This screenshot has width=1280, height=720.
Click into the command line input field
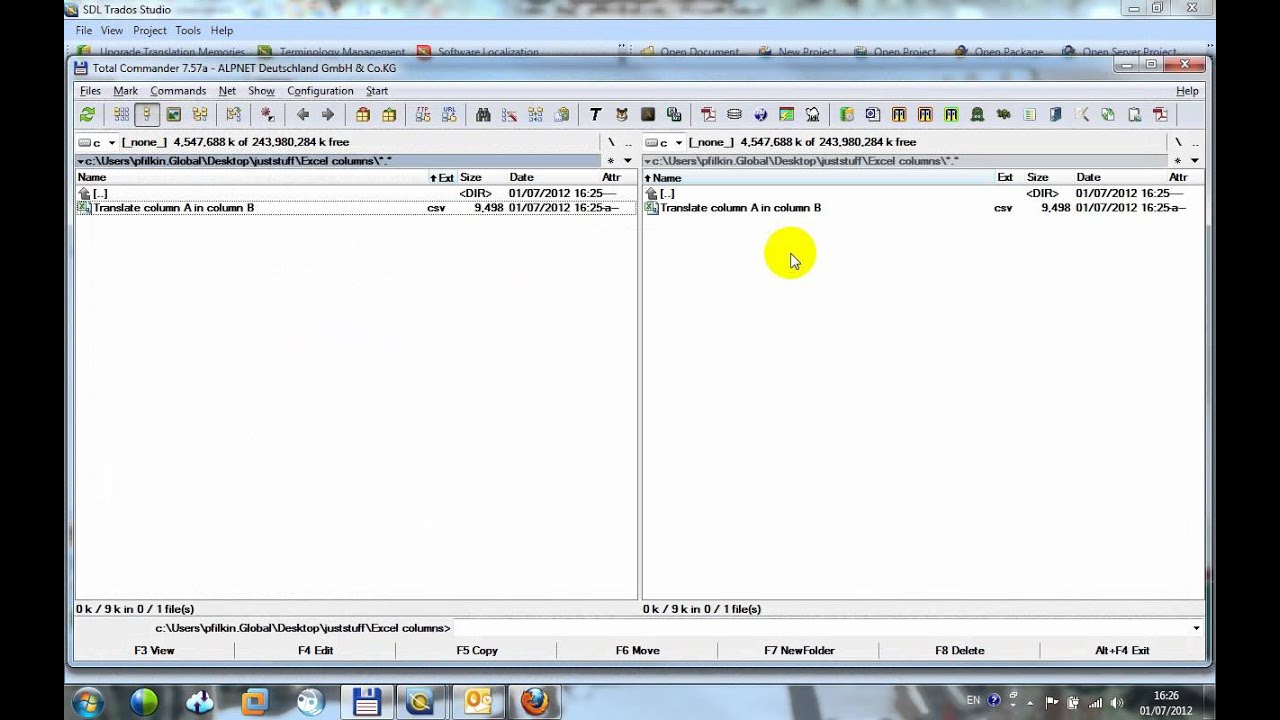[x=820, y=628]
